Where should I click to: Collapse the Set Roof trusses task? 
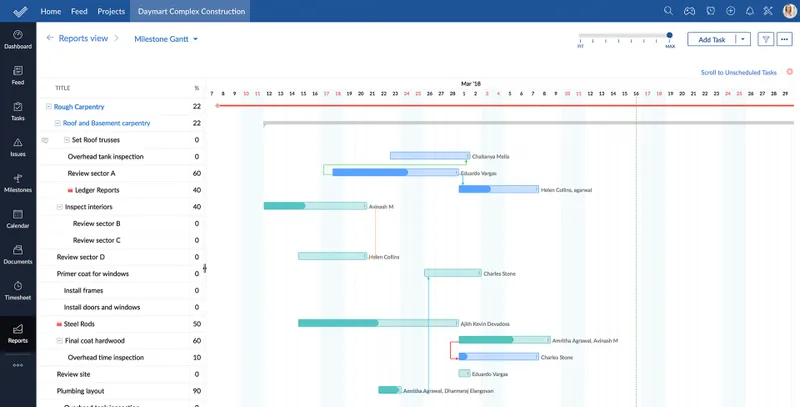[67, 140]
